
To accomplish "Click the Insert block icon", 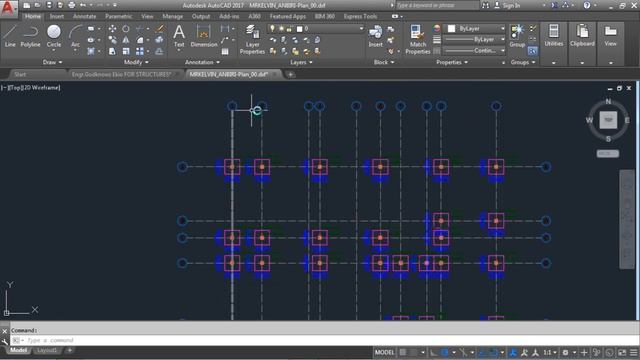I will pyautogui.click(x=376, y=36).
